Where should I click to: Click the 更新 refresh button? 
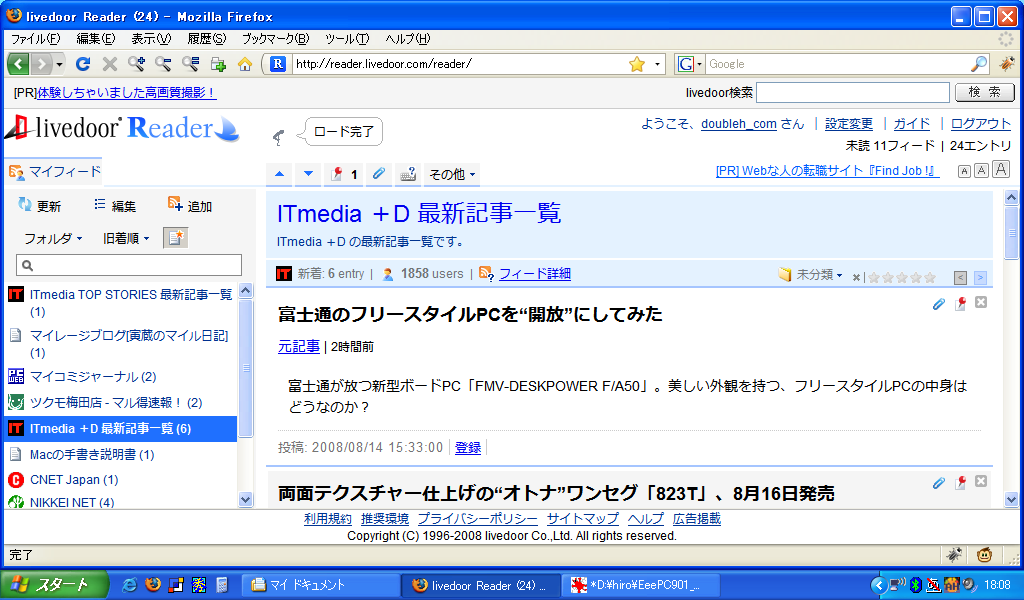[x=39, y=206]
